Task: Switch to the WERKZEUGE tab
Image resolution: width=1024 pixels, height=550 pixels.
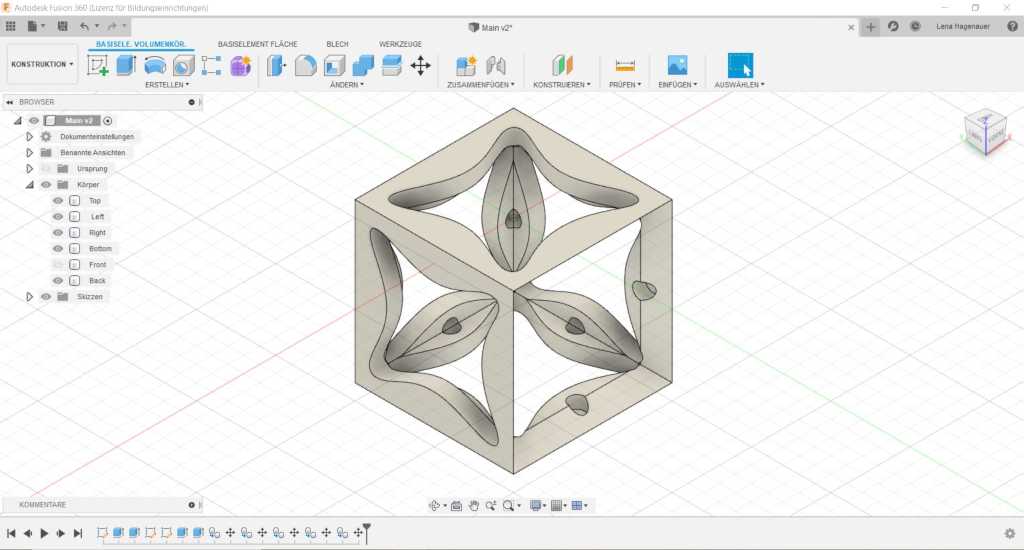Action: click(400, 44)
